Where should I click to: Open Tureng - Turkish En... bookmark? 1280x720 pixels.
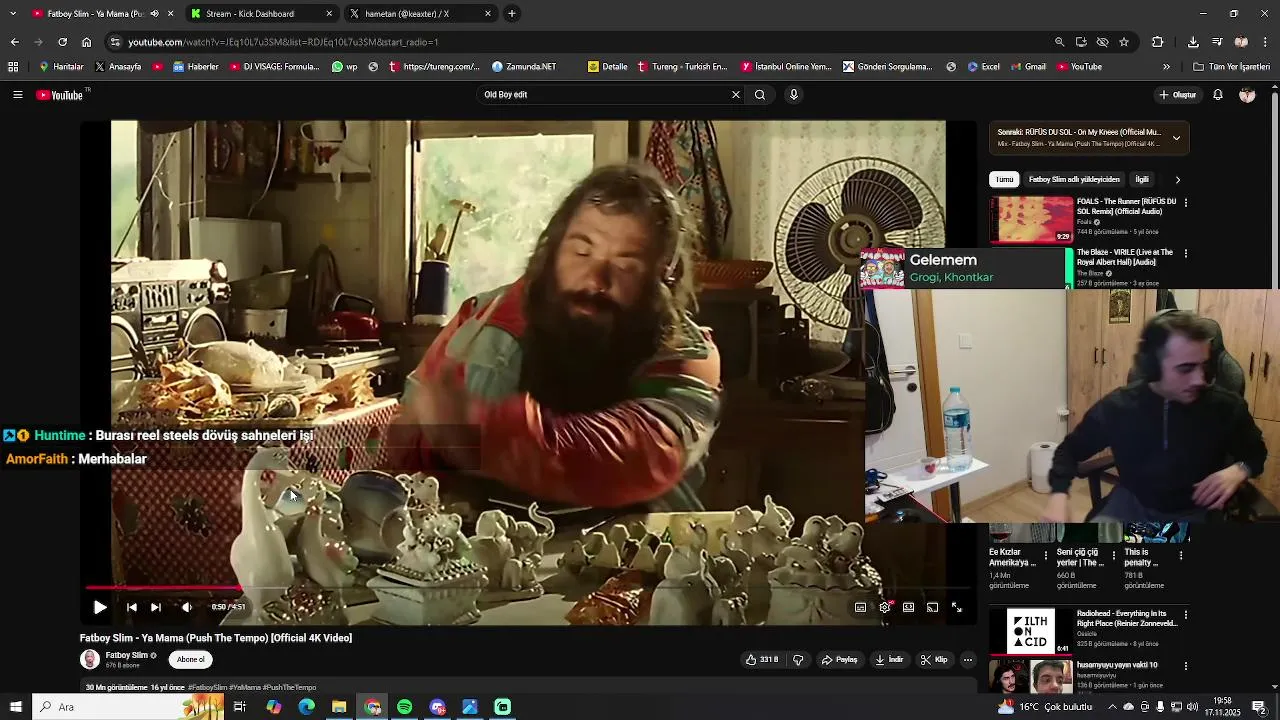(x=682, y=67)
